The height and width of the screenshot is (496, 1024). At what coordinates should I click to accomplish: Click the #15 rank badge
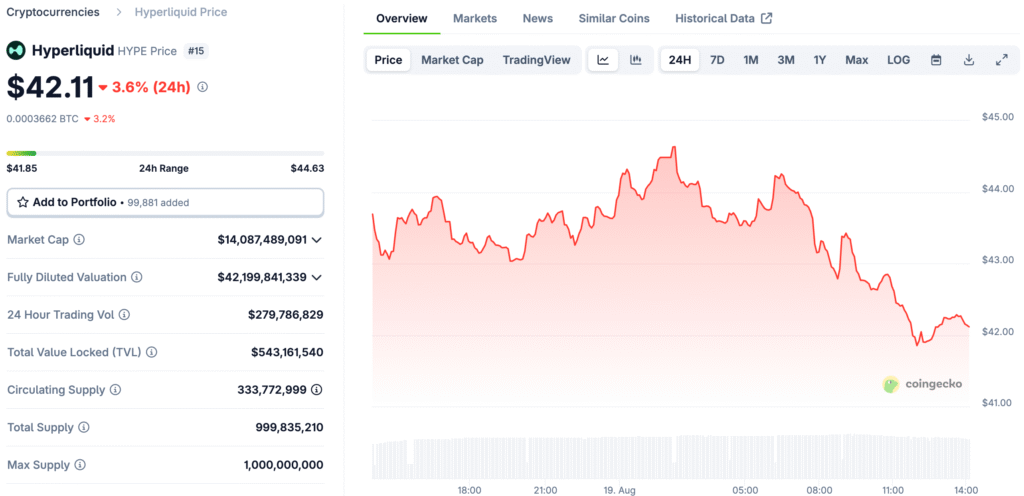[196, 50]
